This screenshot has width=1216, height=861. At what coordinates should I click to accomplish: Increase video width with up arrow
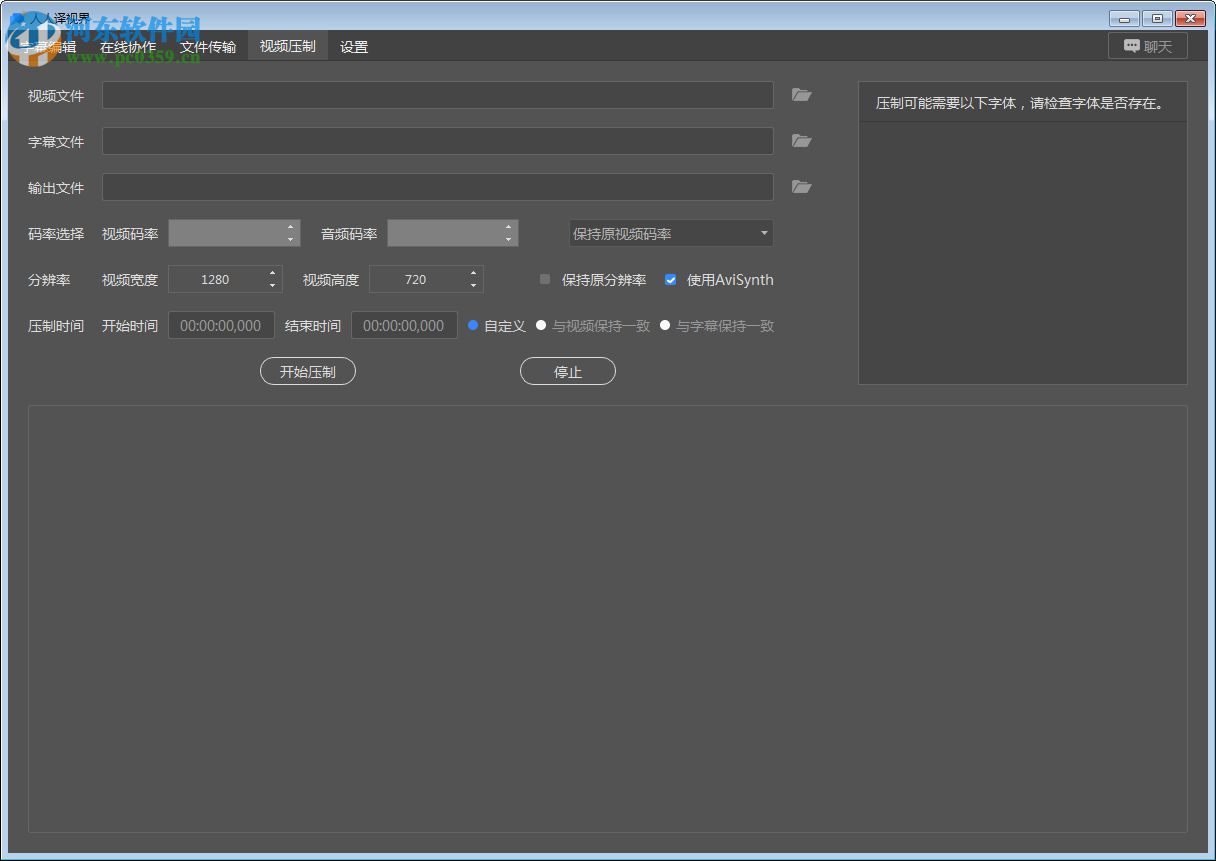click(272, 273)
